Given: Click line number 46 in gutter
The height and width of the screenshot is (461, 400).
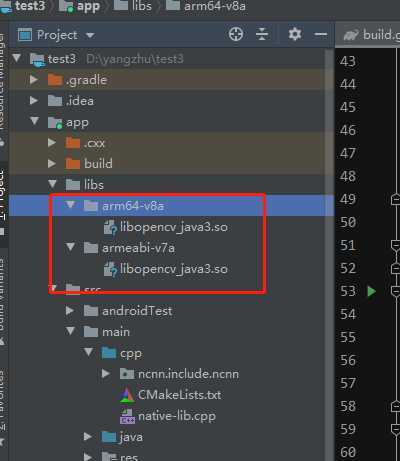Looking at the screenshot, I should coord(348,130).
